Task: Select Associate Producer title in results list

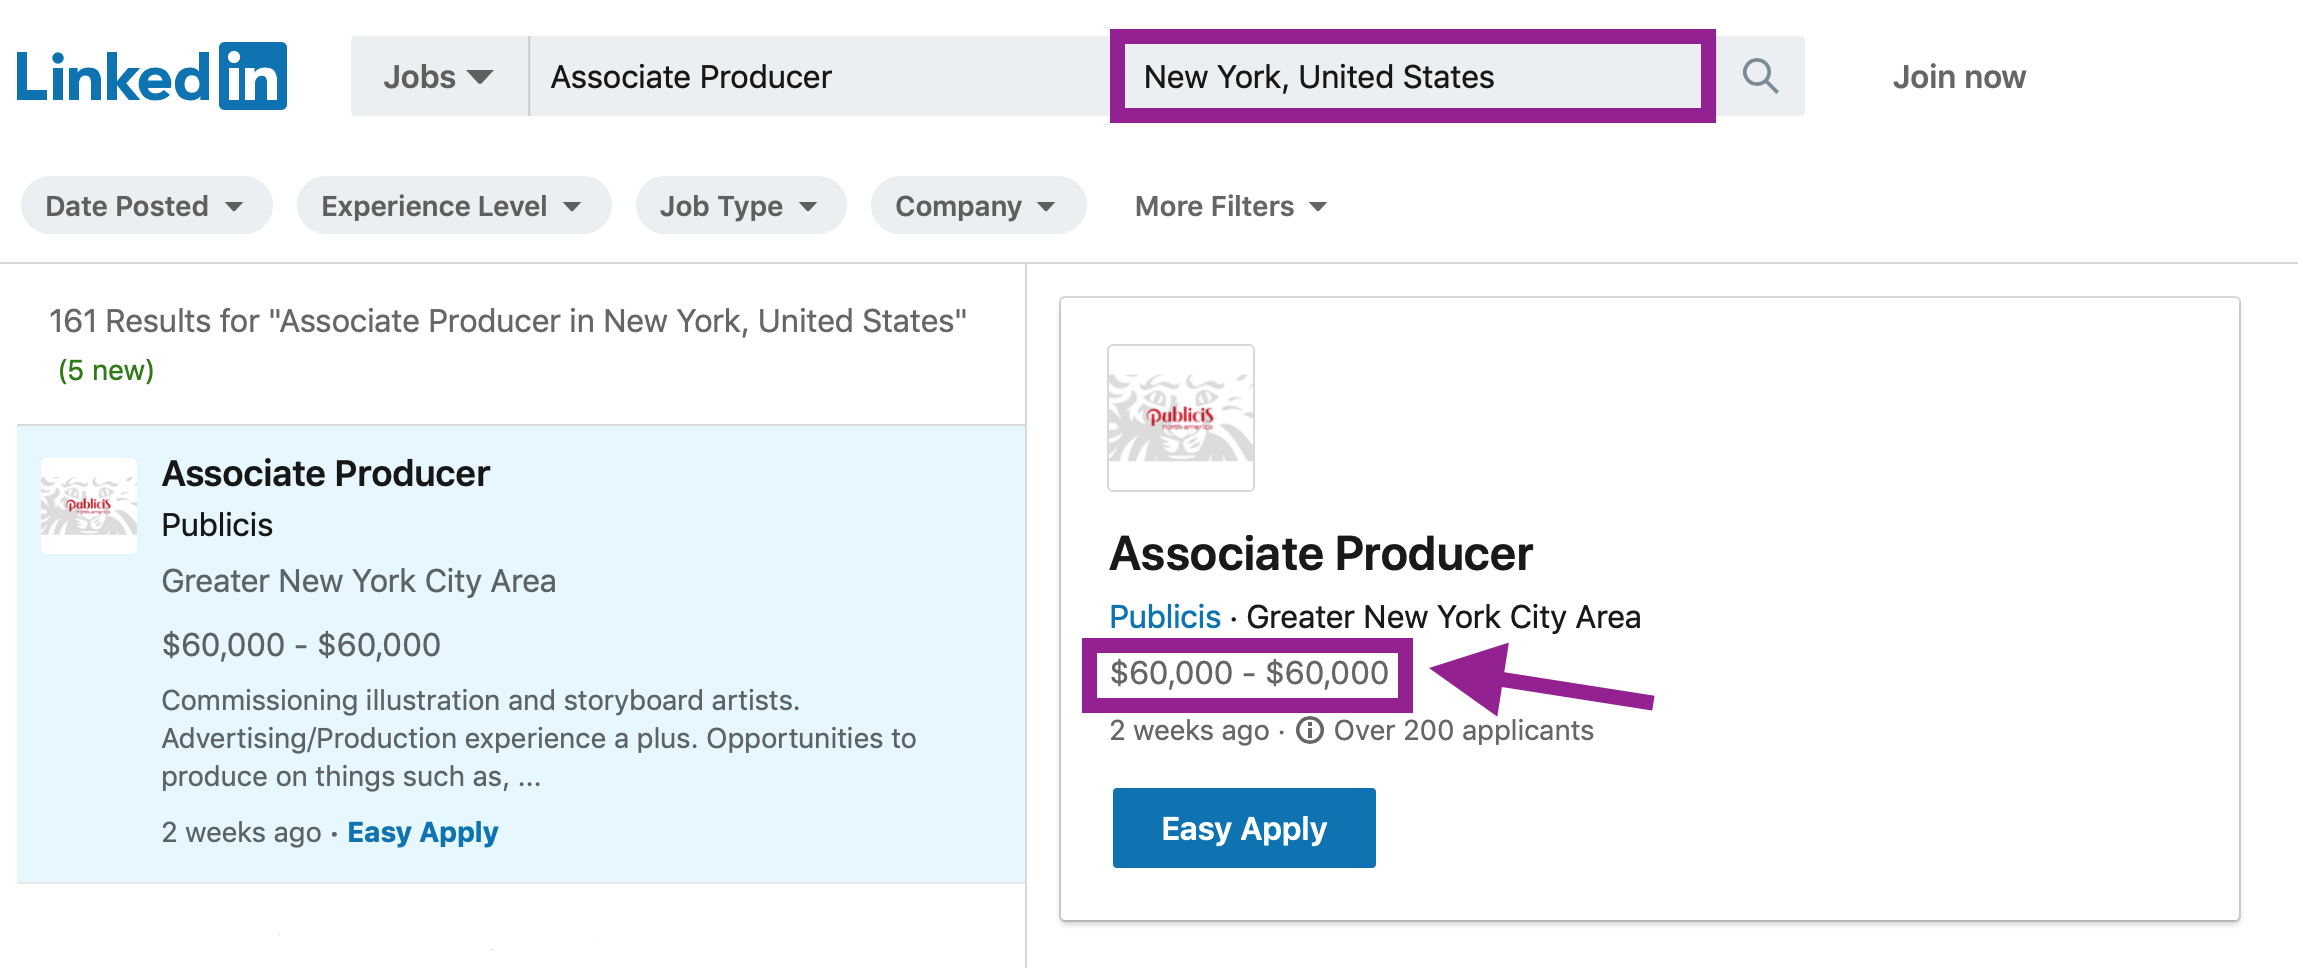Action: (x=326, y=473)
